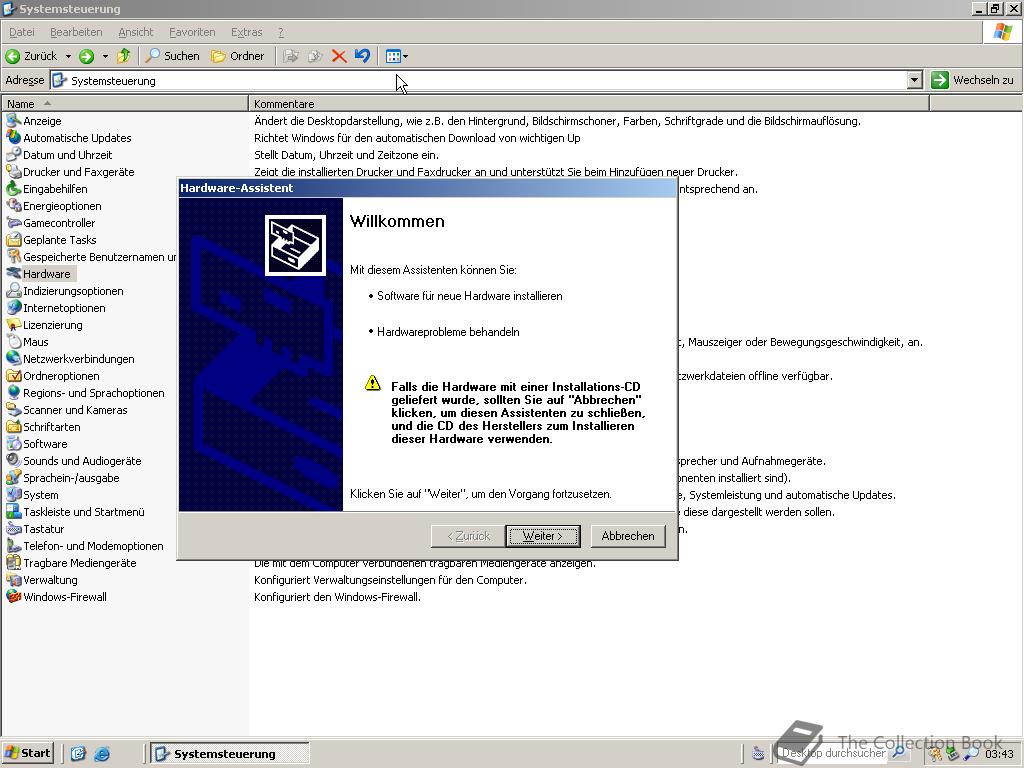
Task: Sort by the Name column header
Action: (125, 104)
